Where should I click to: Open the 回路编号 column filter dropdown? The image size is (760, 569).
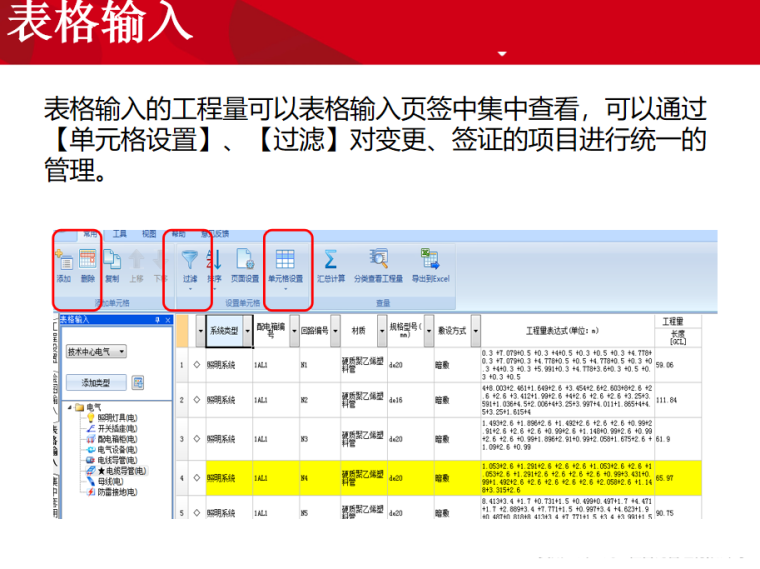coord(335,331)
